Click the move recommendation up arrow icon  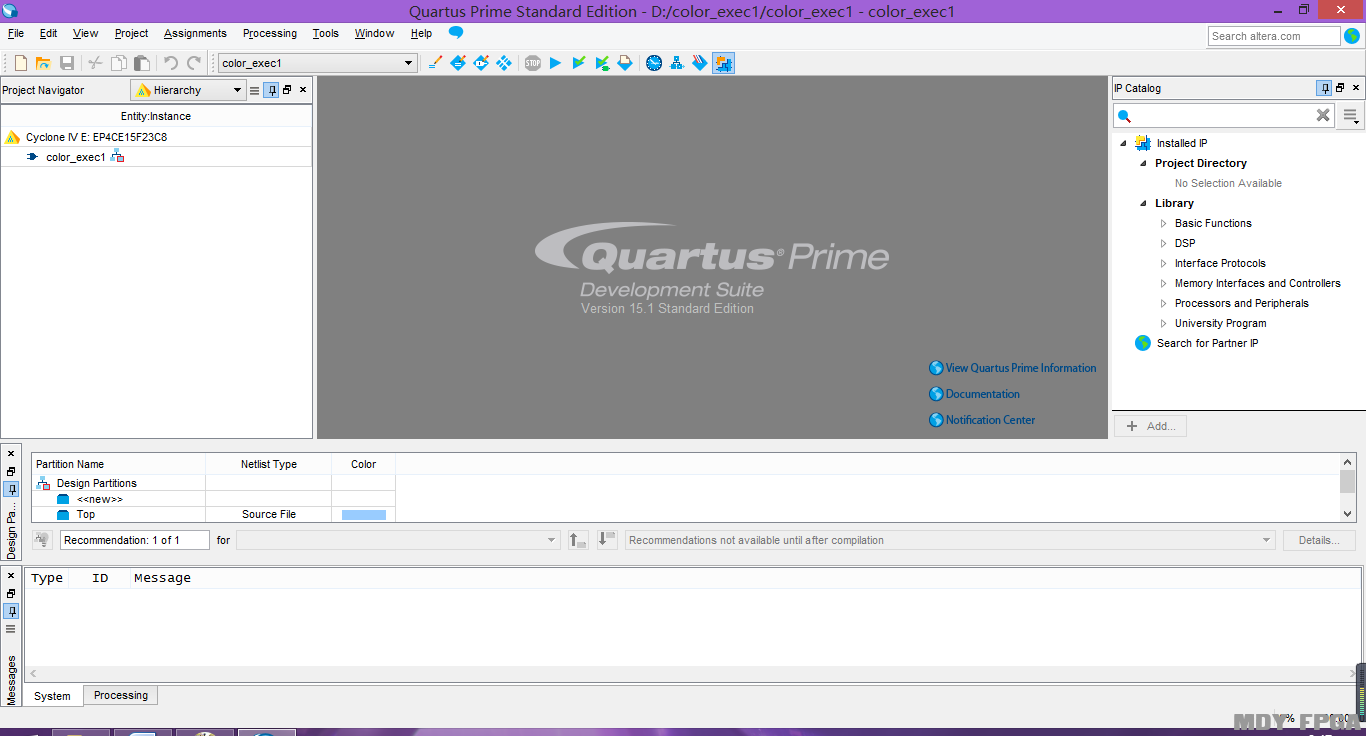coord(578,540)
